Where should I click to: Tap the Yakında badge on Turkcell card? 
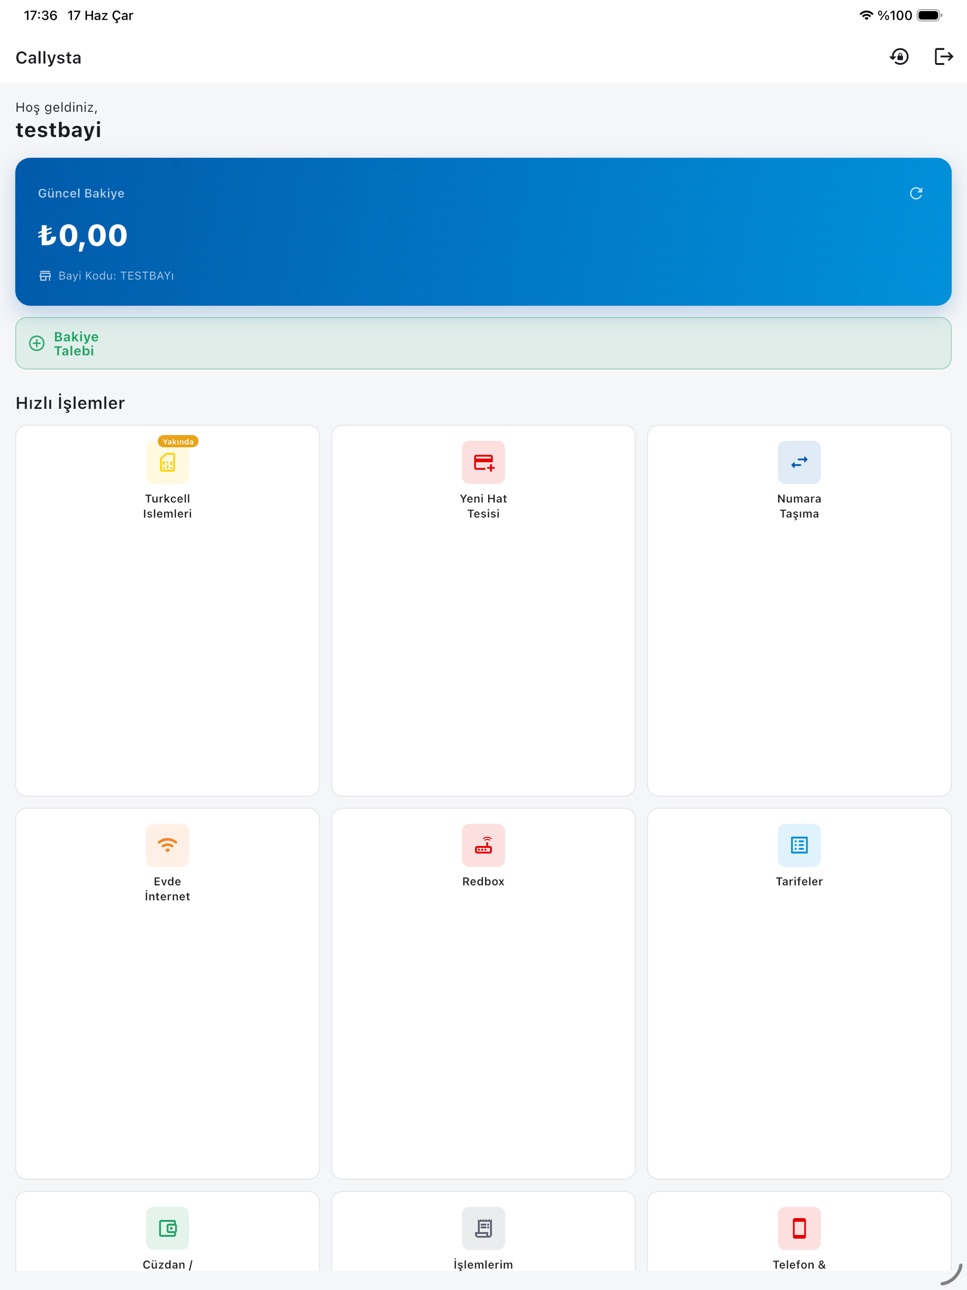tap(178, 441)
